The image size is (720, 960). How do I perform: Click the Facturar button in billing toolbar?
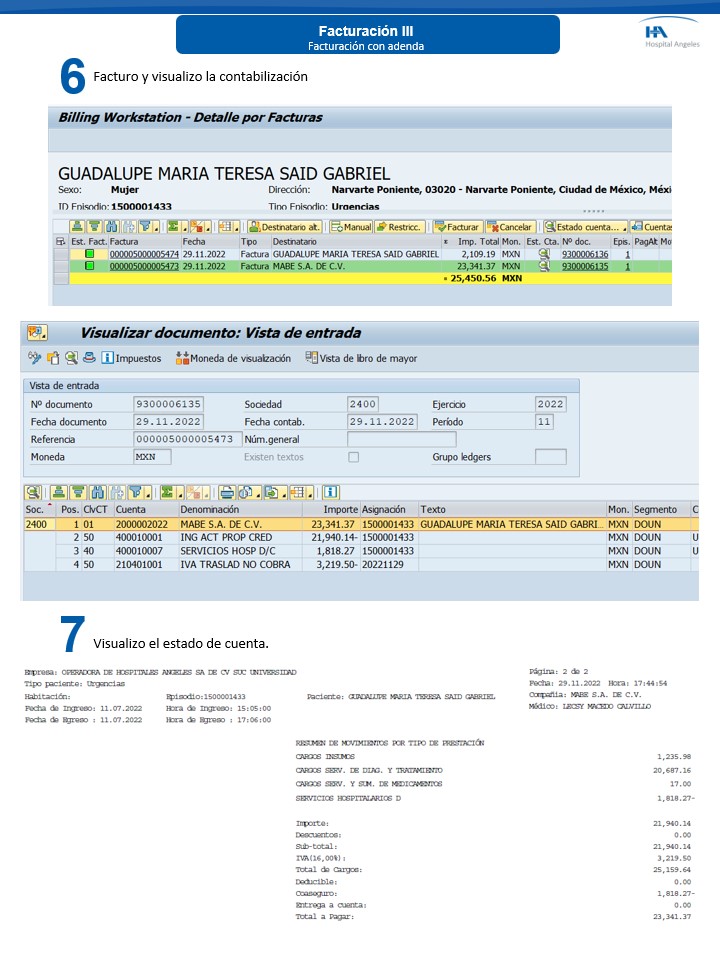click(458, 227)
